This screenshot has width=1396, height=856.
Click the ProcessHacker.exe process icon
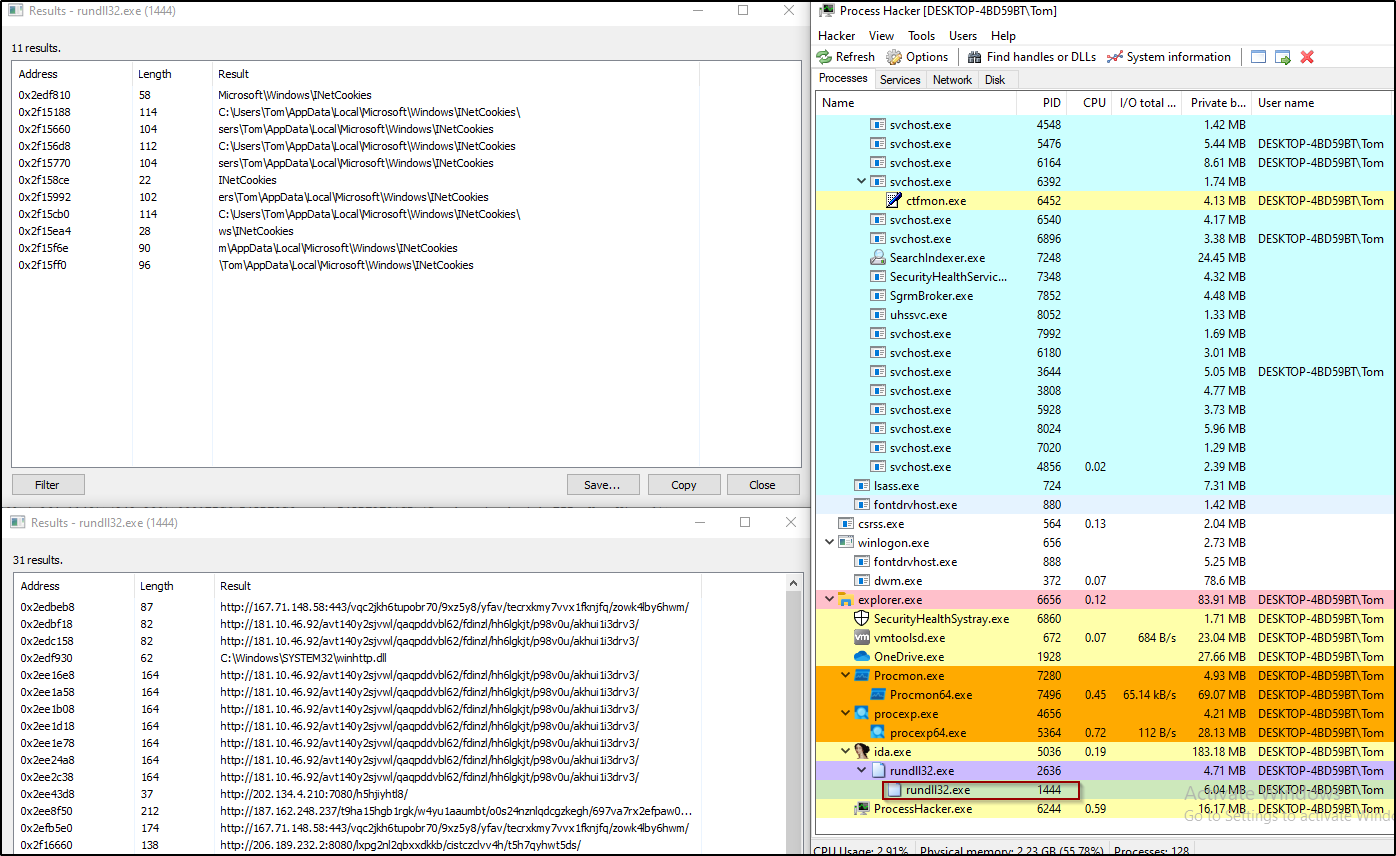coord(862,809)
